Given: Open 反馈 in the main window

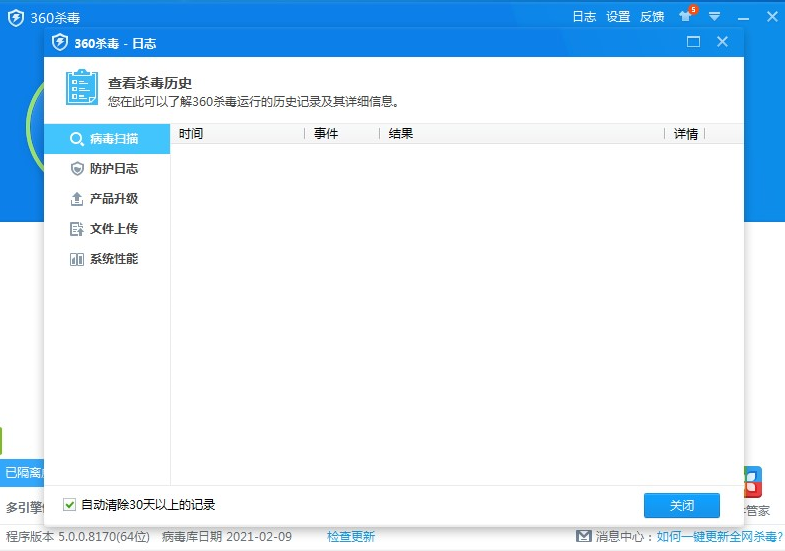Looking at the screenshot, I should point(652,17).
